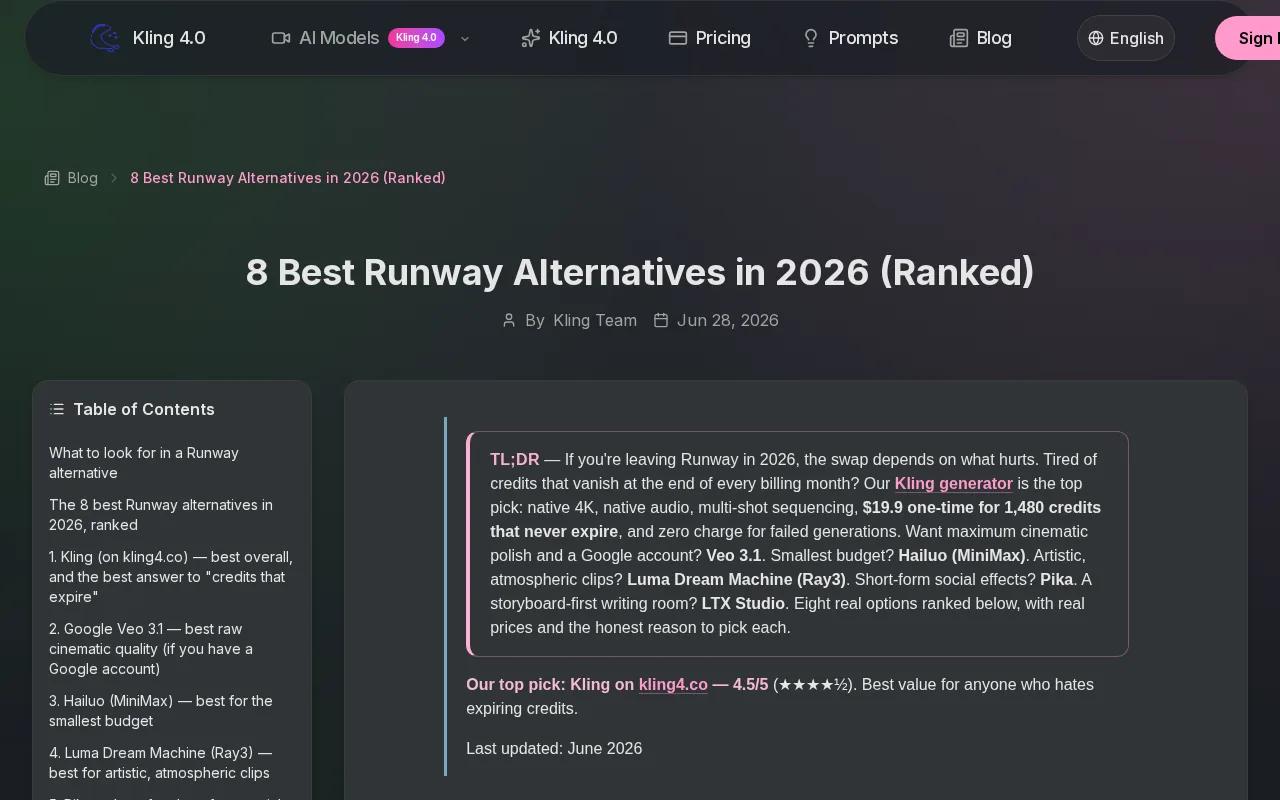
Task: Click the 'Kling Team' author name
Action: tap(595, 320)
